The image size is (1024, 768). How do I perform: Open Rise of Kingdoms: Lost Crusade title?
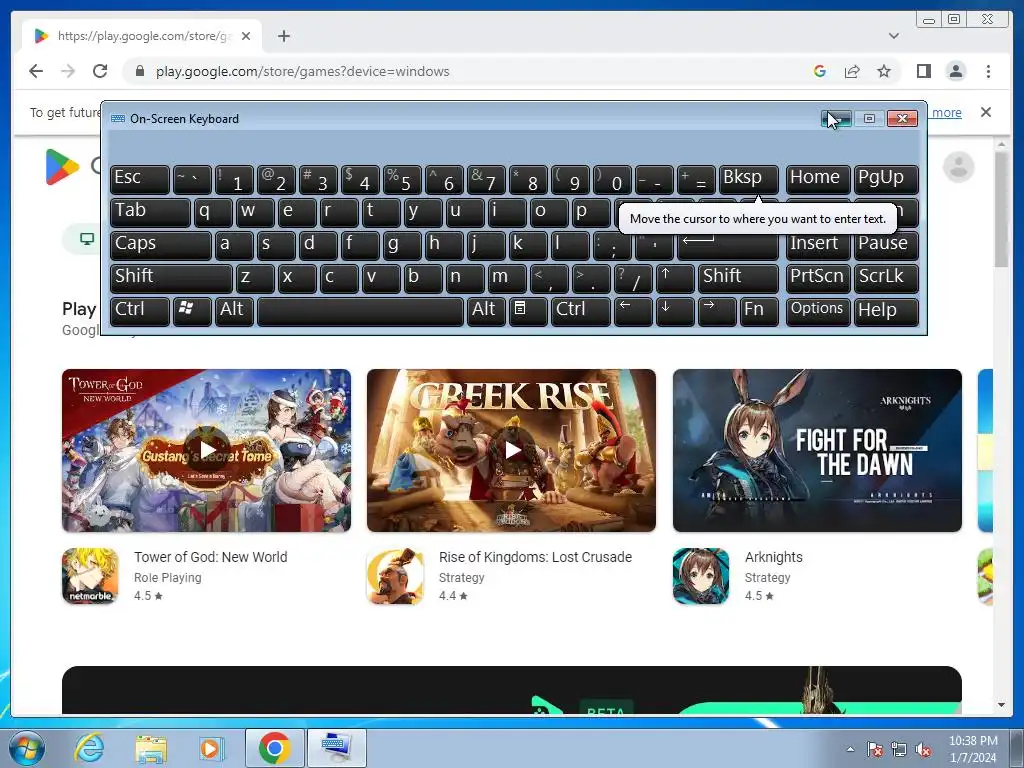[x=536, y=557]
